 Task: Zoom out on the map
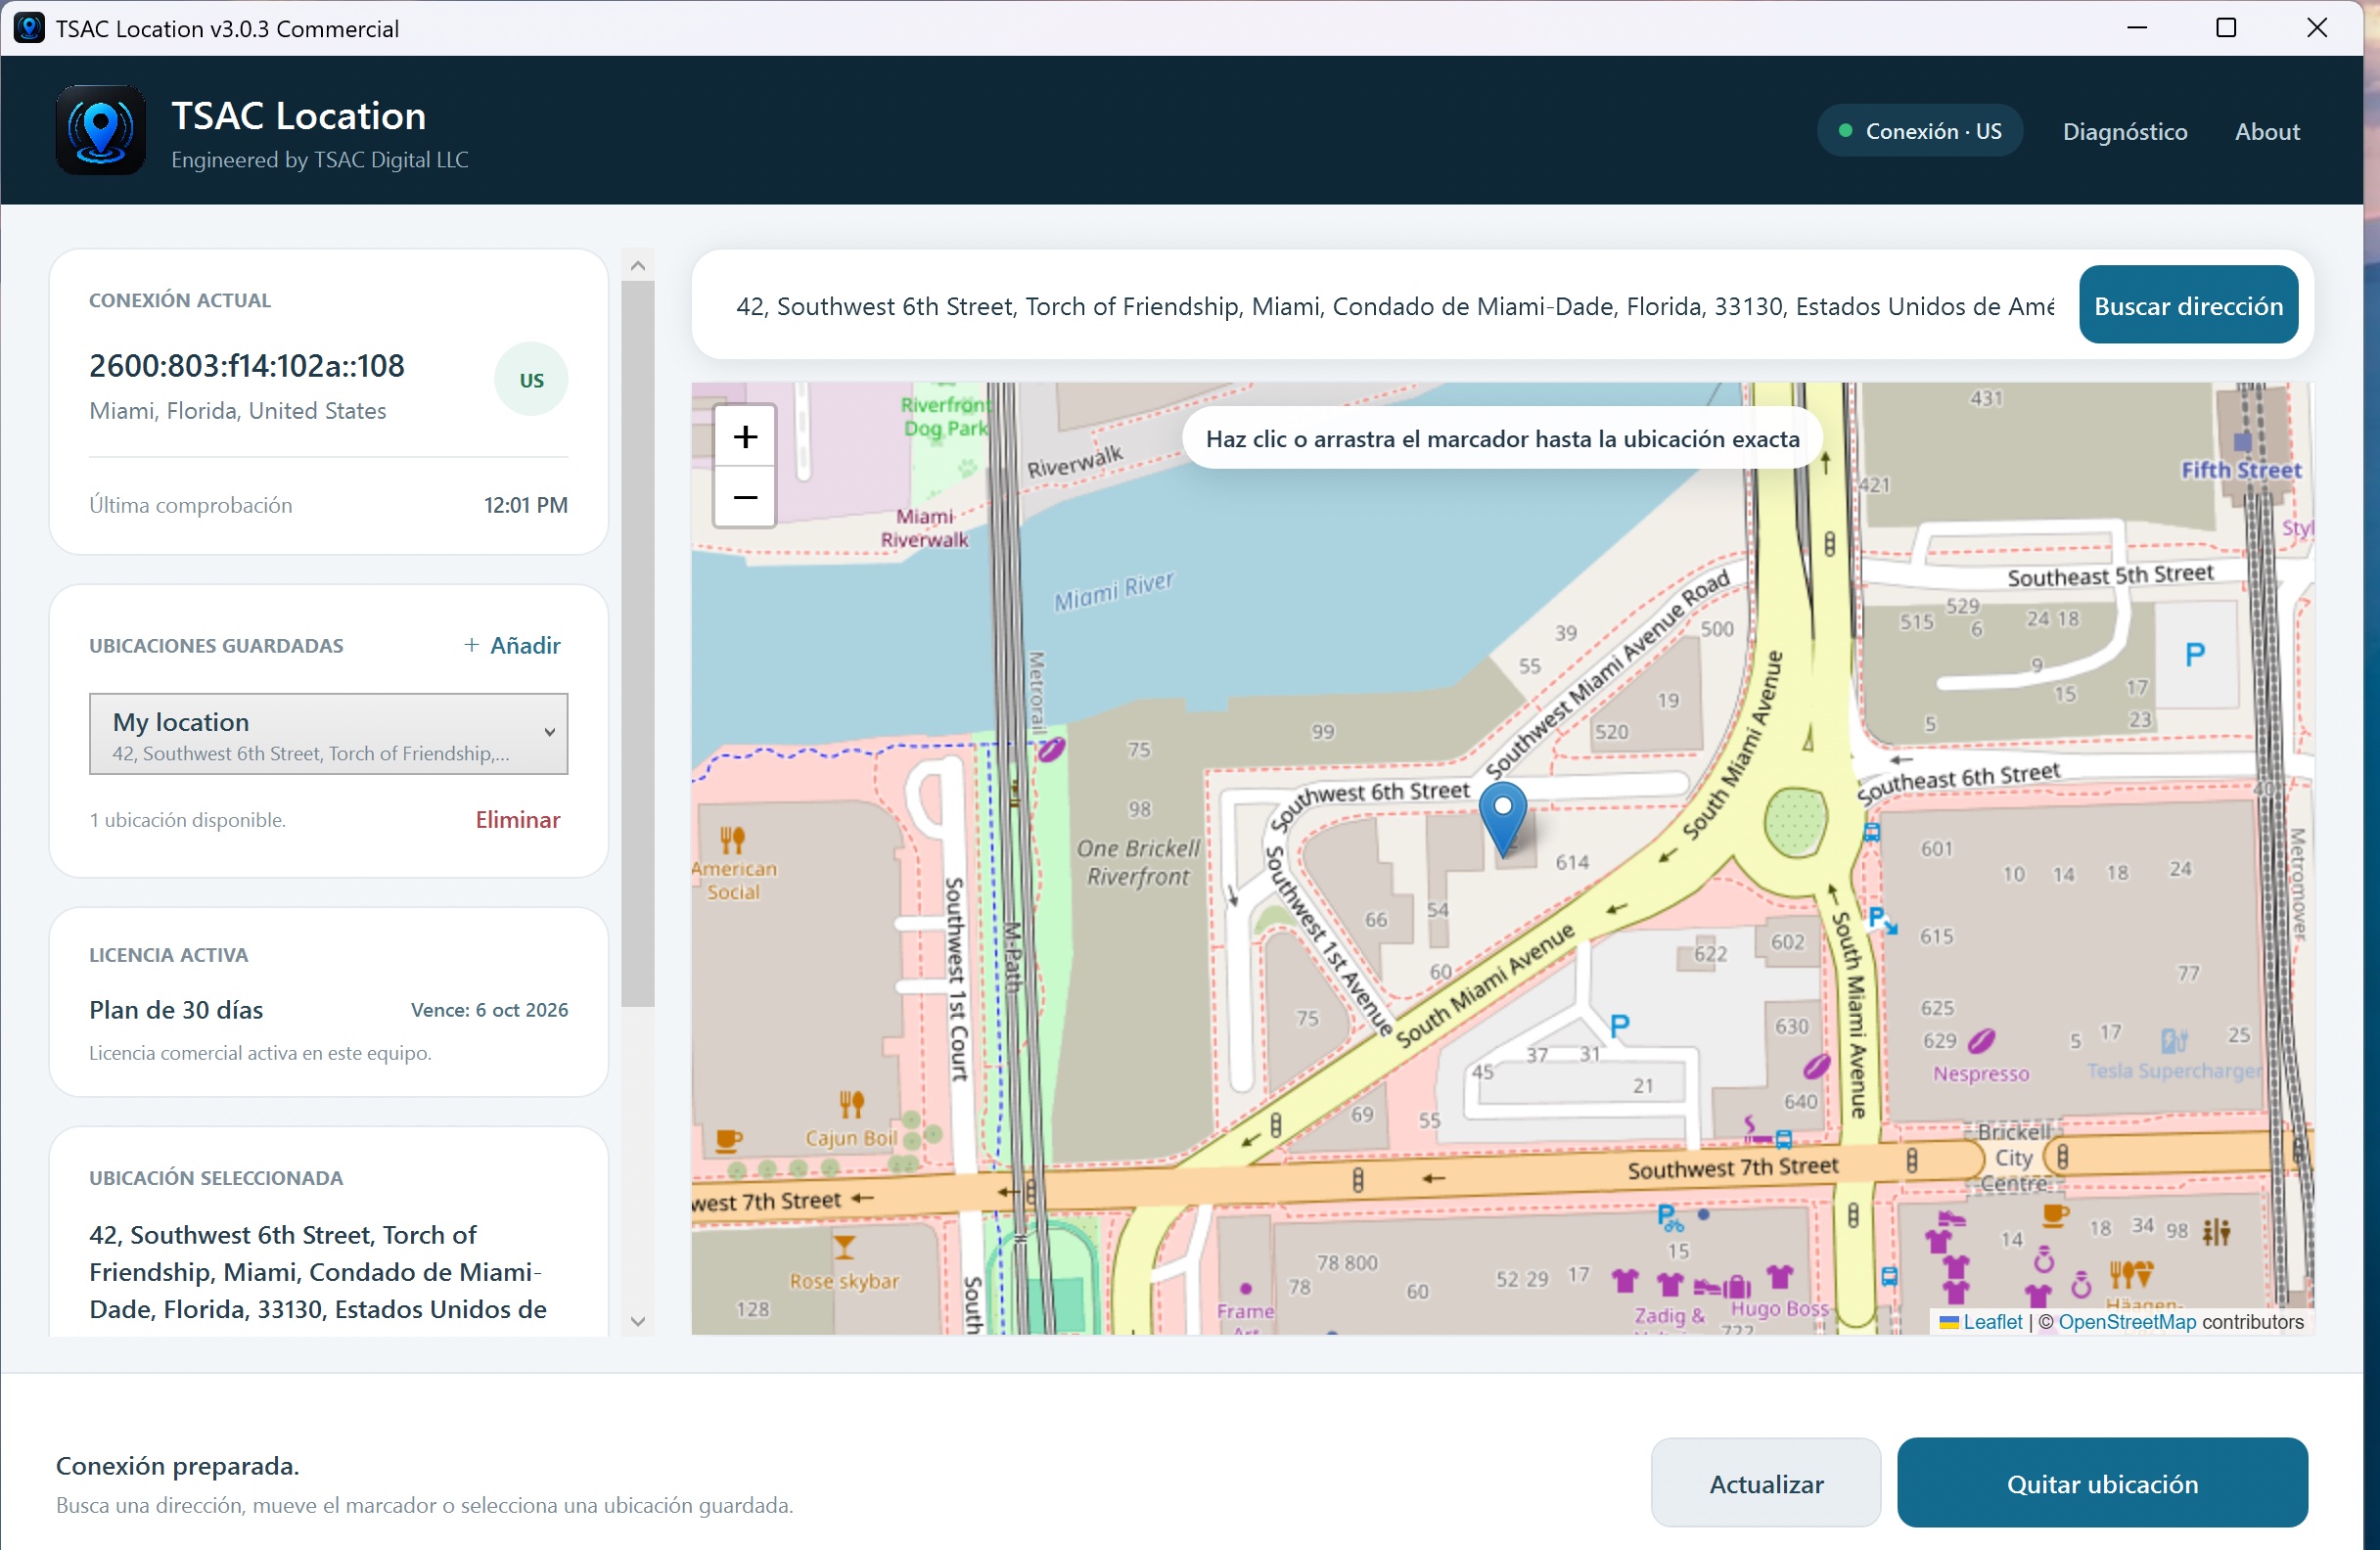(x=745, y=497)
